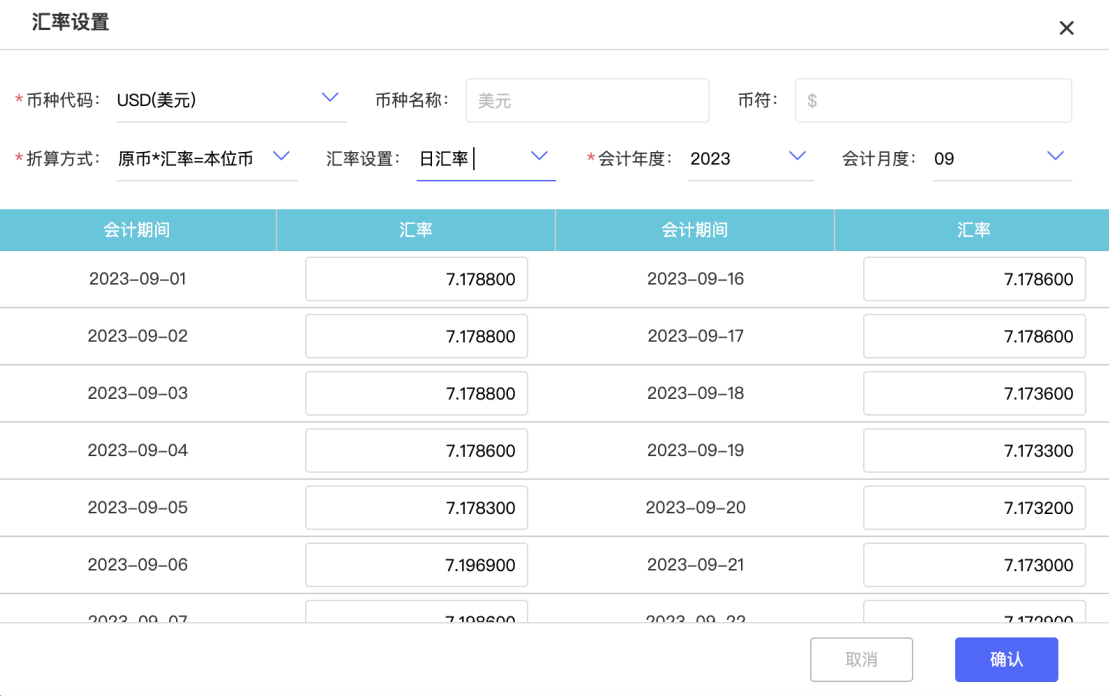
Task: Open the 汇率设置 日汇率 dropdown
Action: [539, 156]
